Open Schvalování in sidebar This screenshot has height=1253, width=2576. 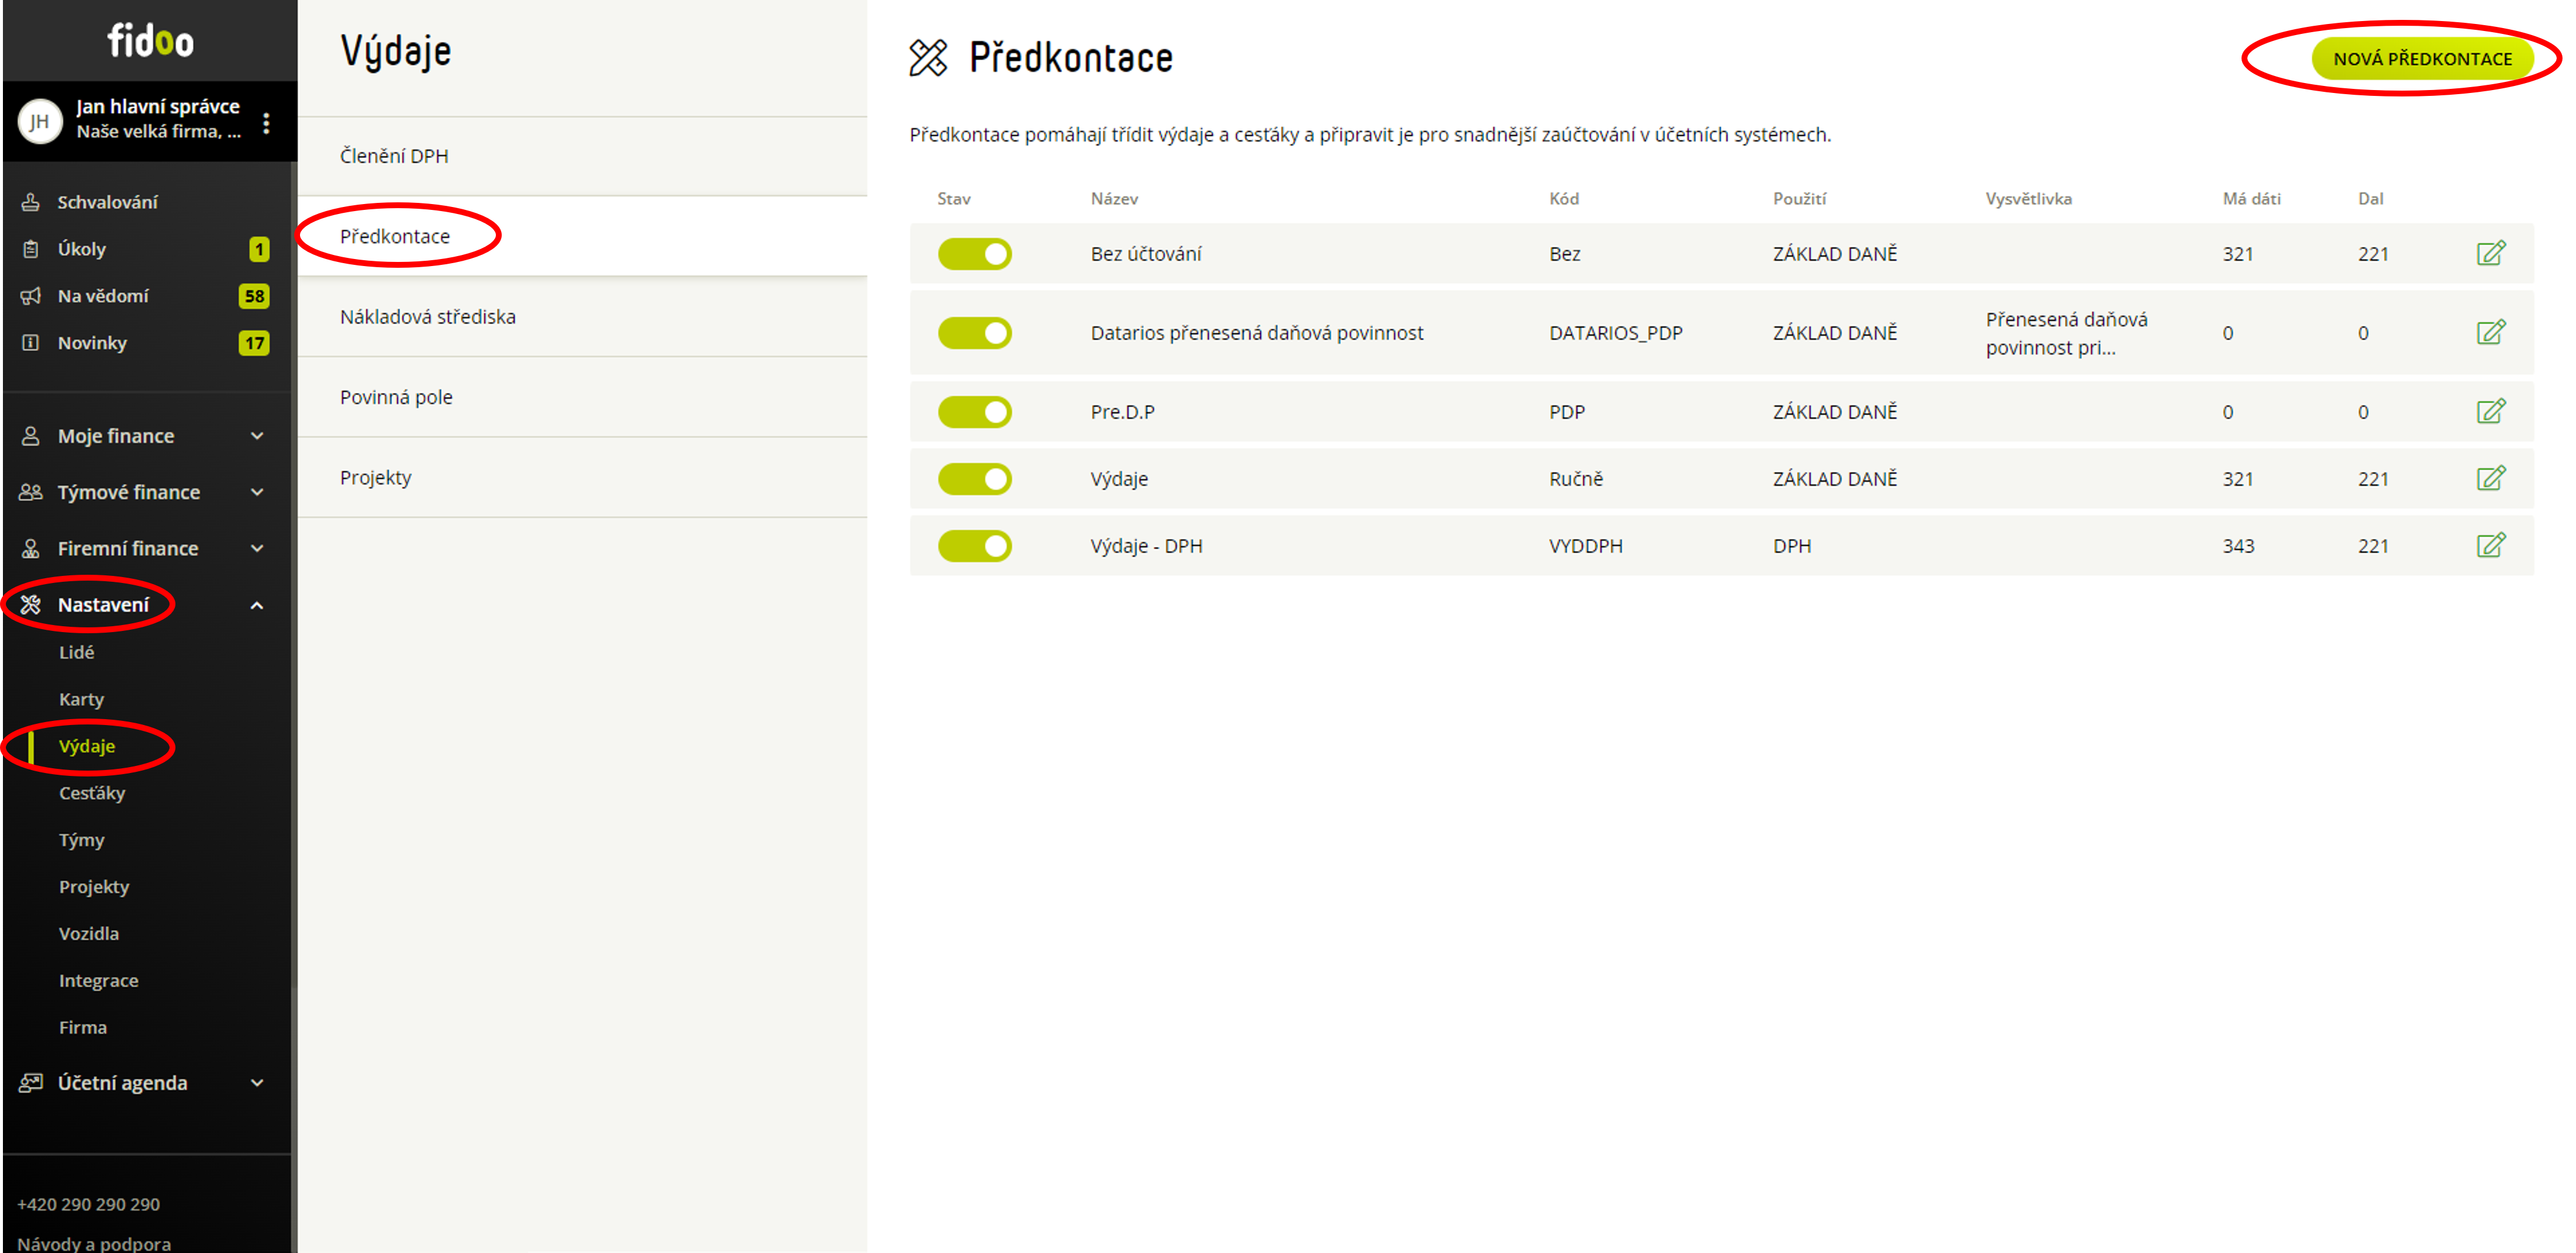[x=107, y=202]
